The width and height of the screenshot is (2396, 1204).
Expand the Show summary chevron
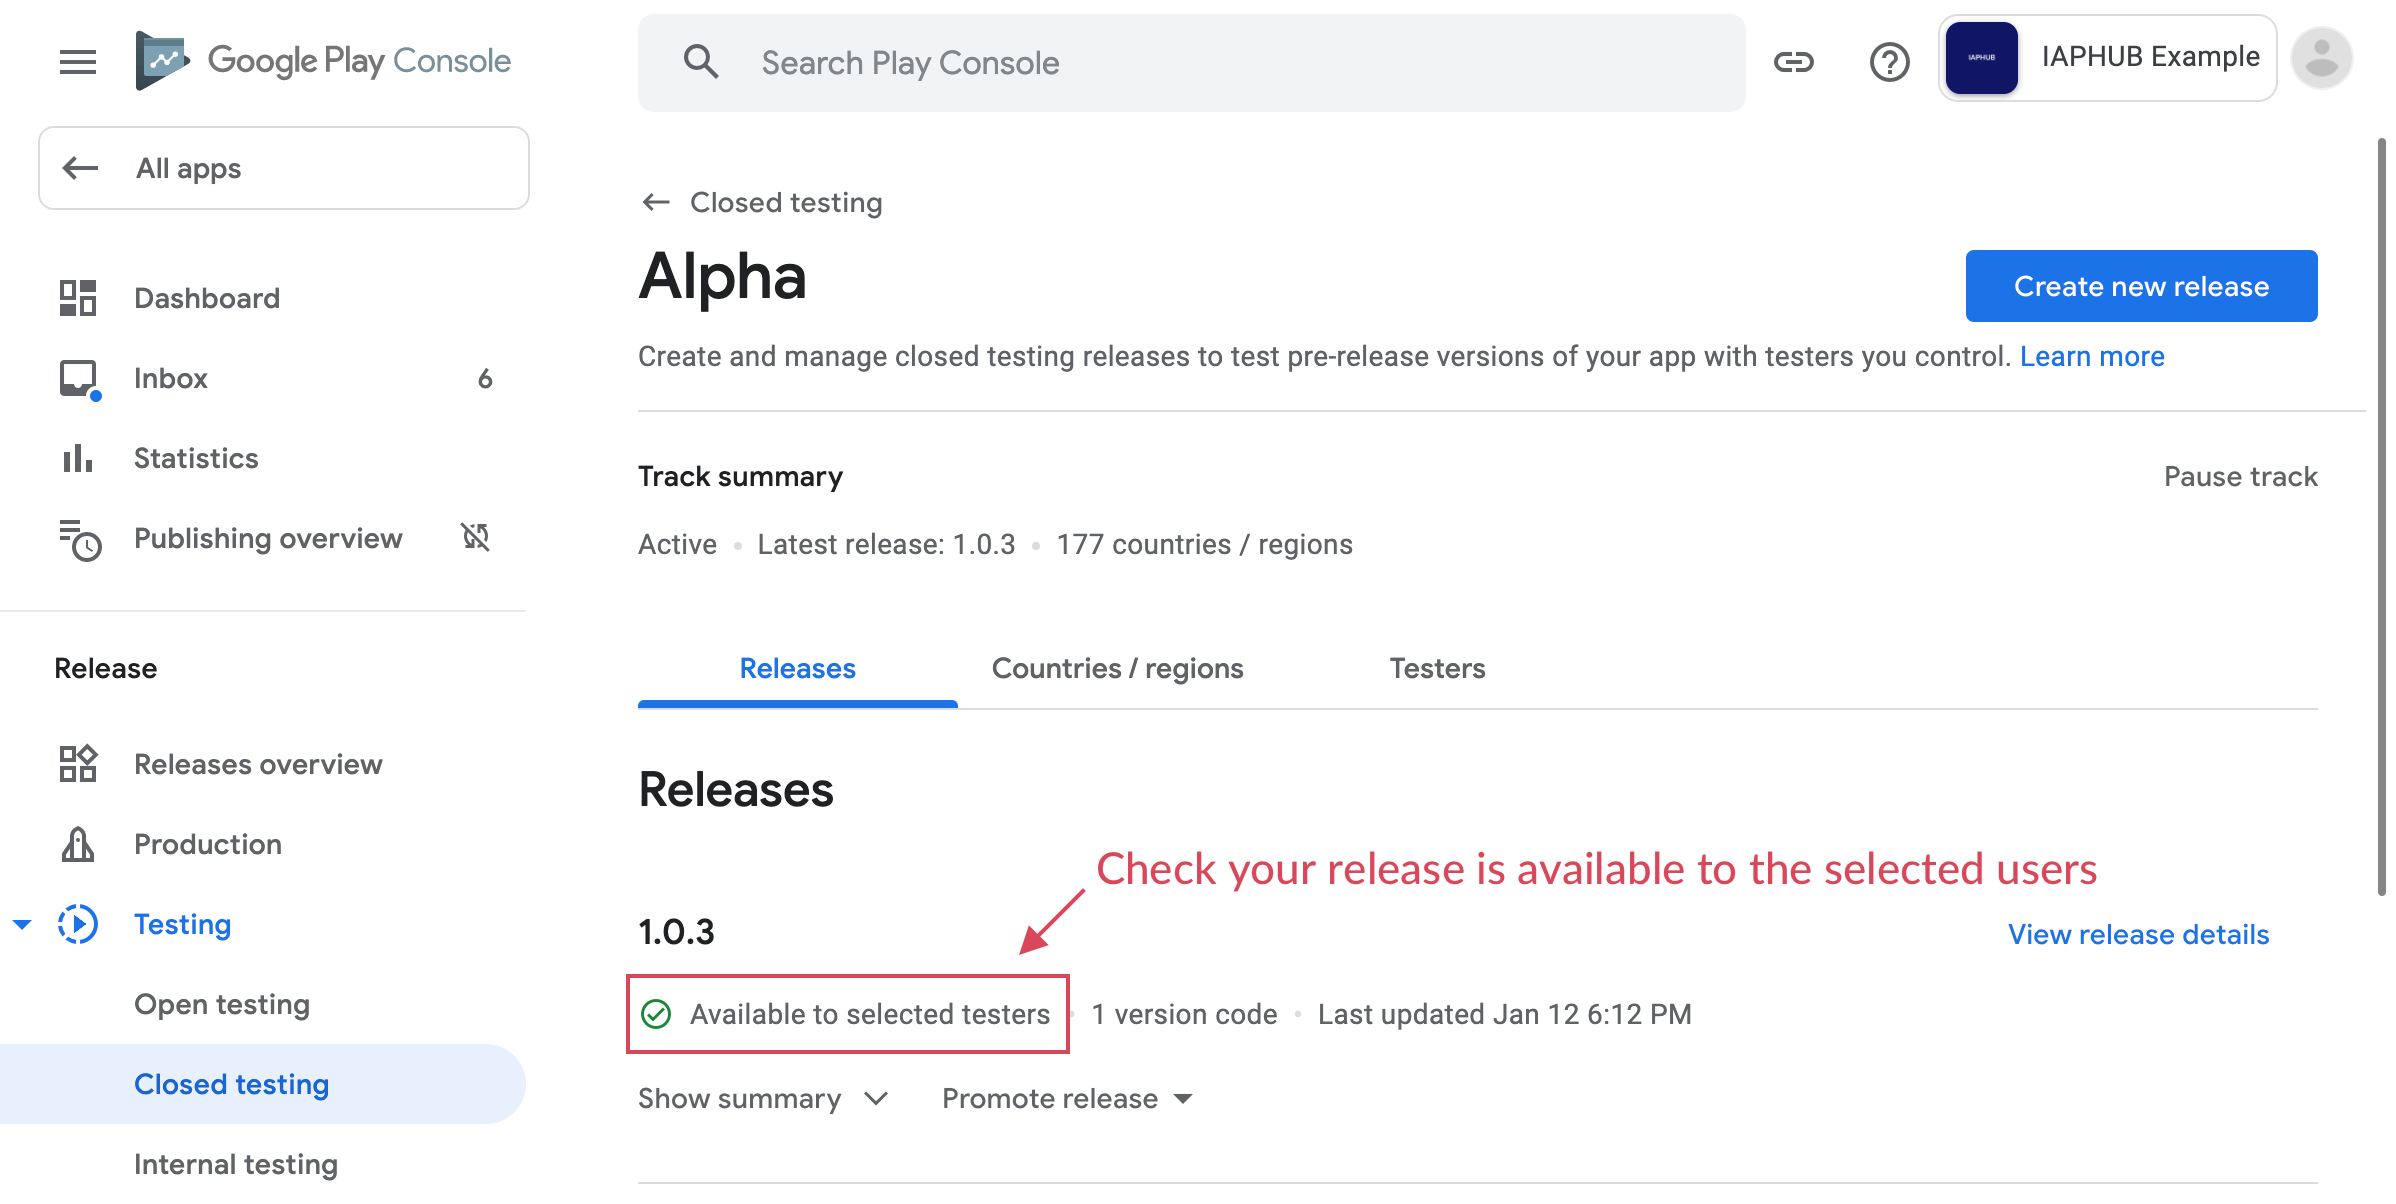coord(876,1098)
